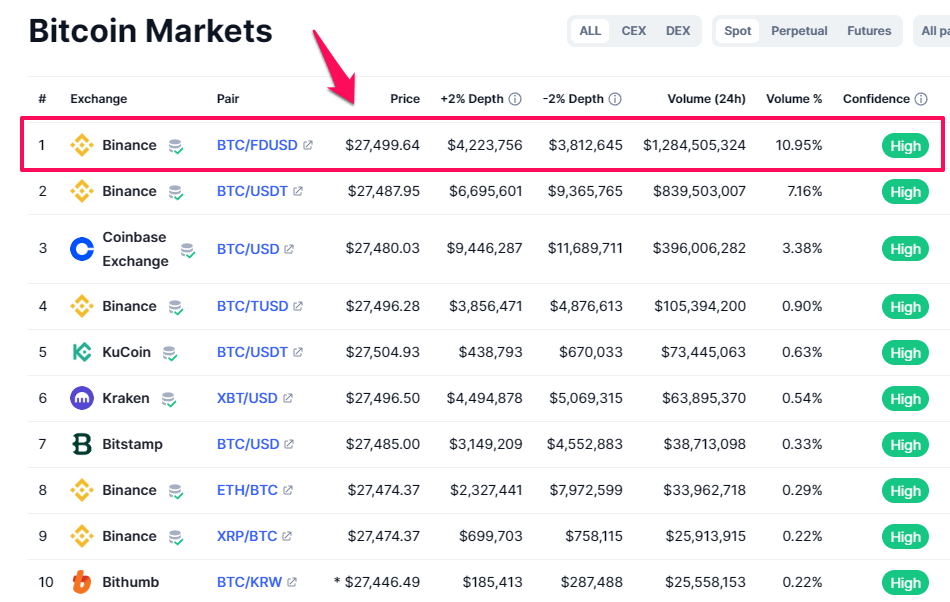Image resolution: width=950 pixels, height=602 pixels.
Task: Click the Bithumb logo icon
Action: click(x=82, y=582)
